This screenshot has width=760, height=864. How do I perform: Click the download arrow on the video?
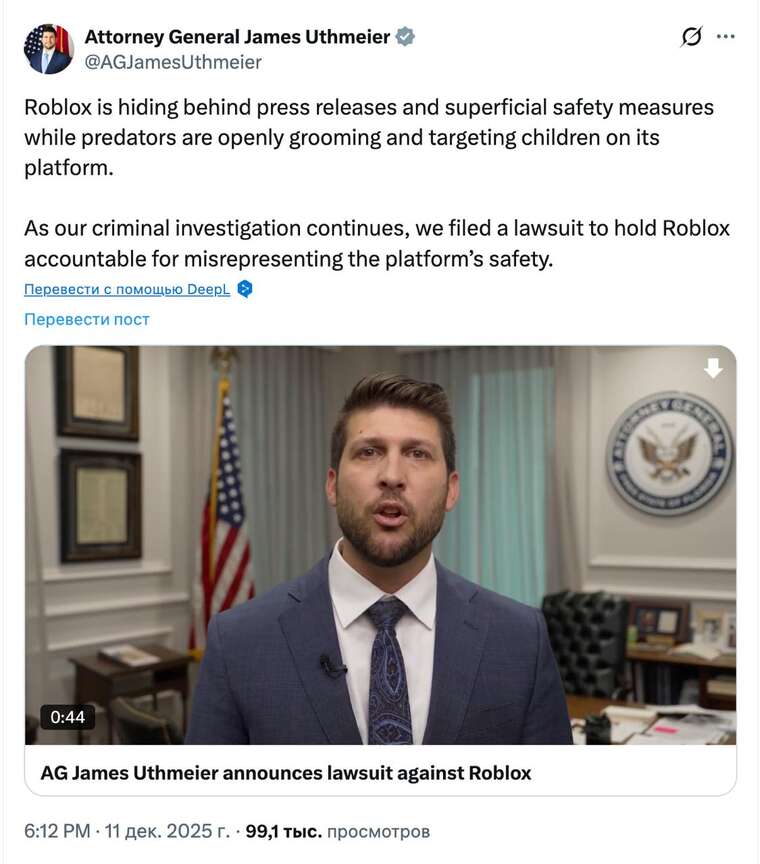click(713, 368)
